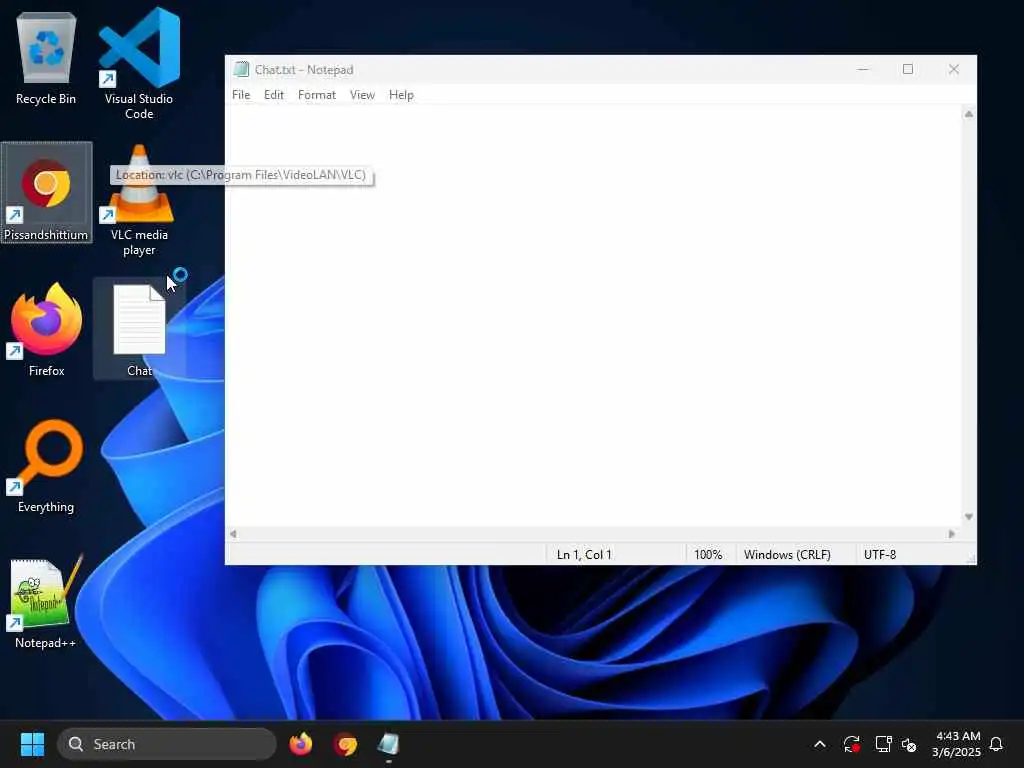Open the notifications bell
Screen dimensions: 1024x768
tap(996, 744)
